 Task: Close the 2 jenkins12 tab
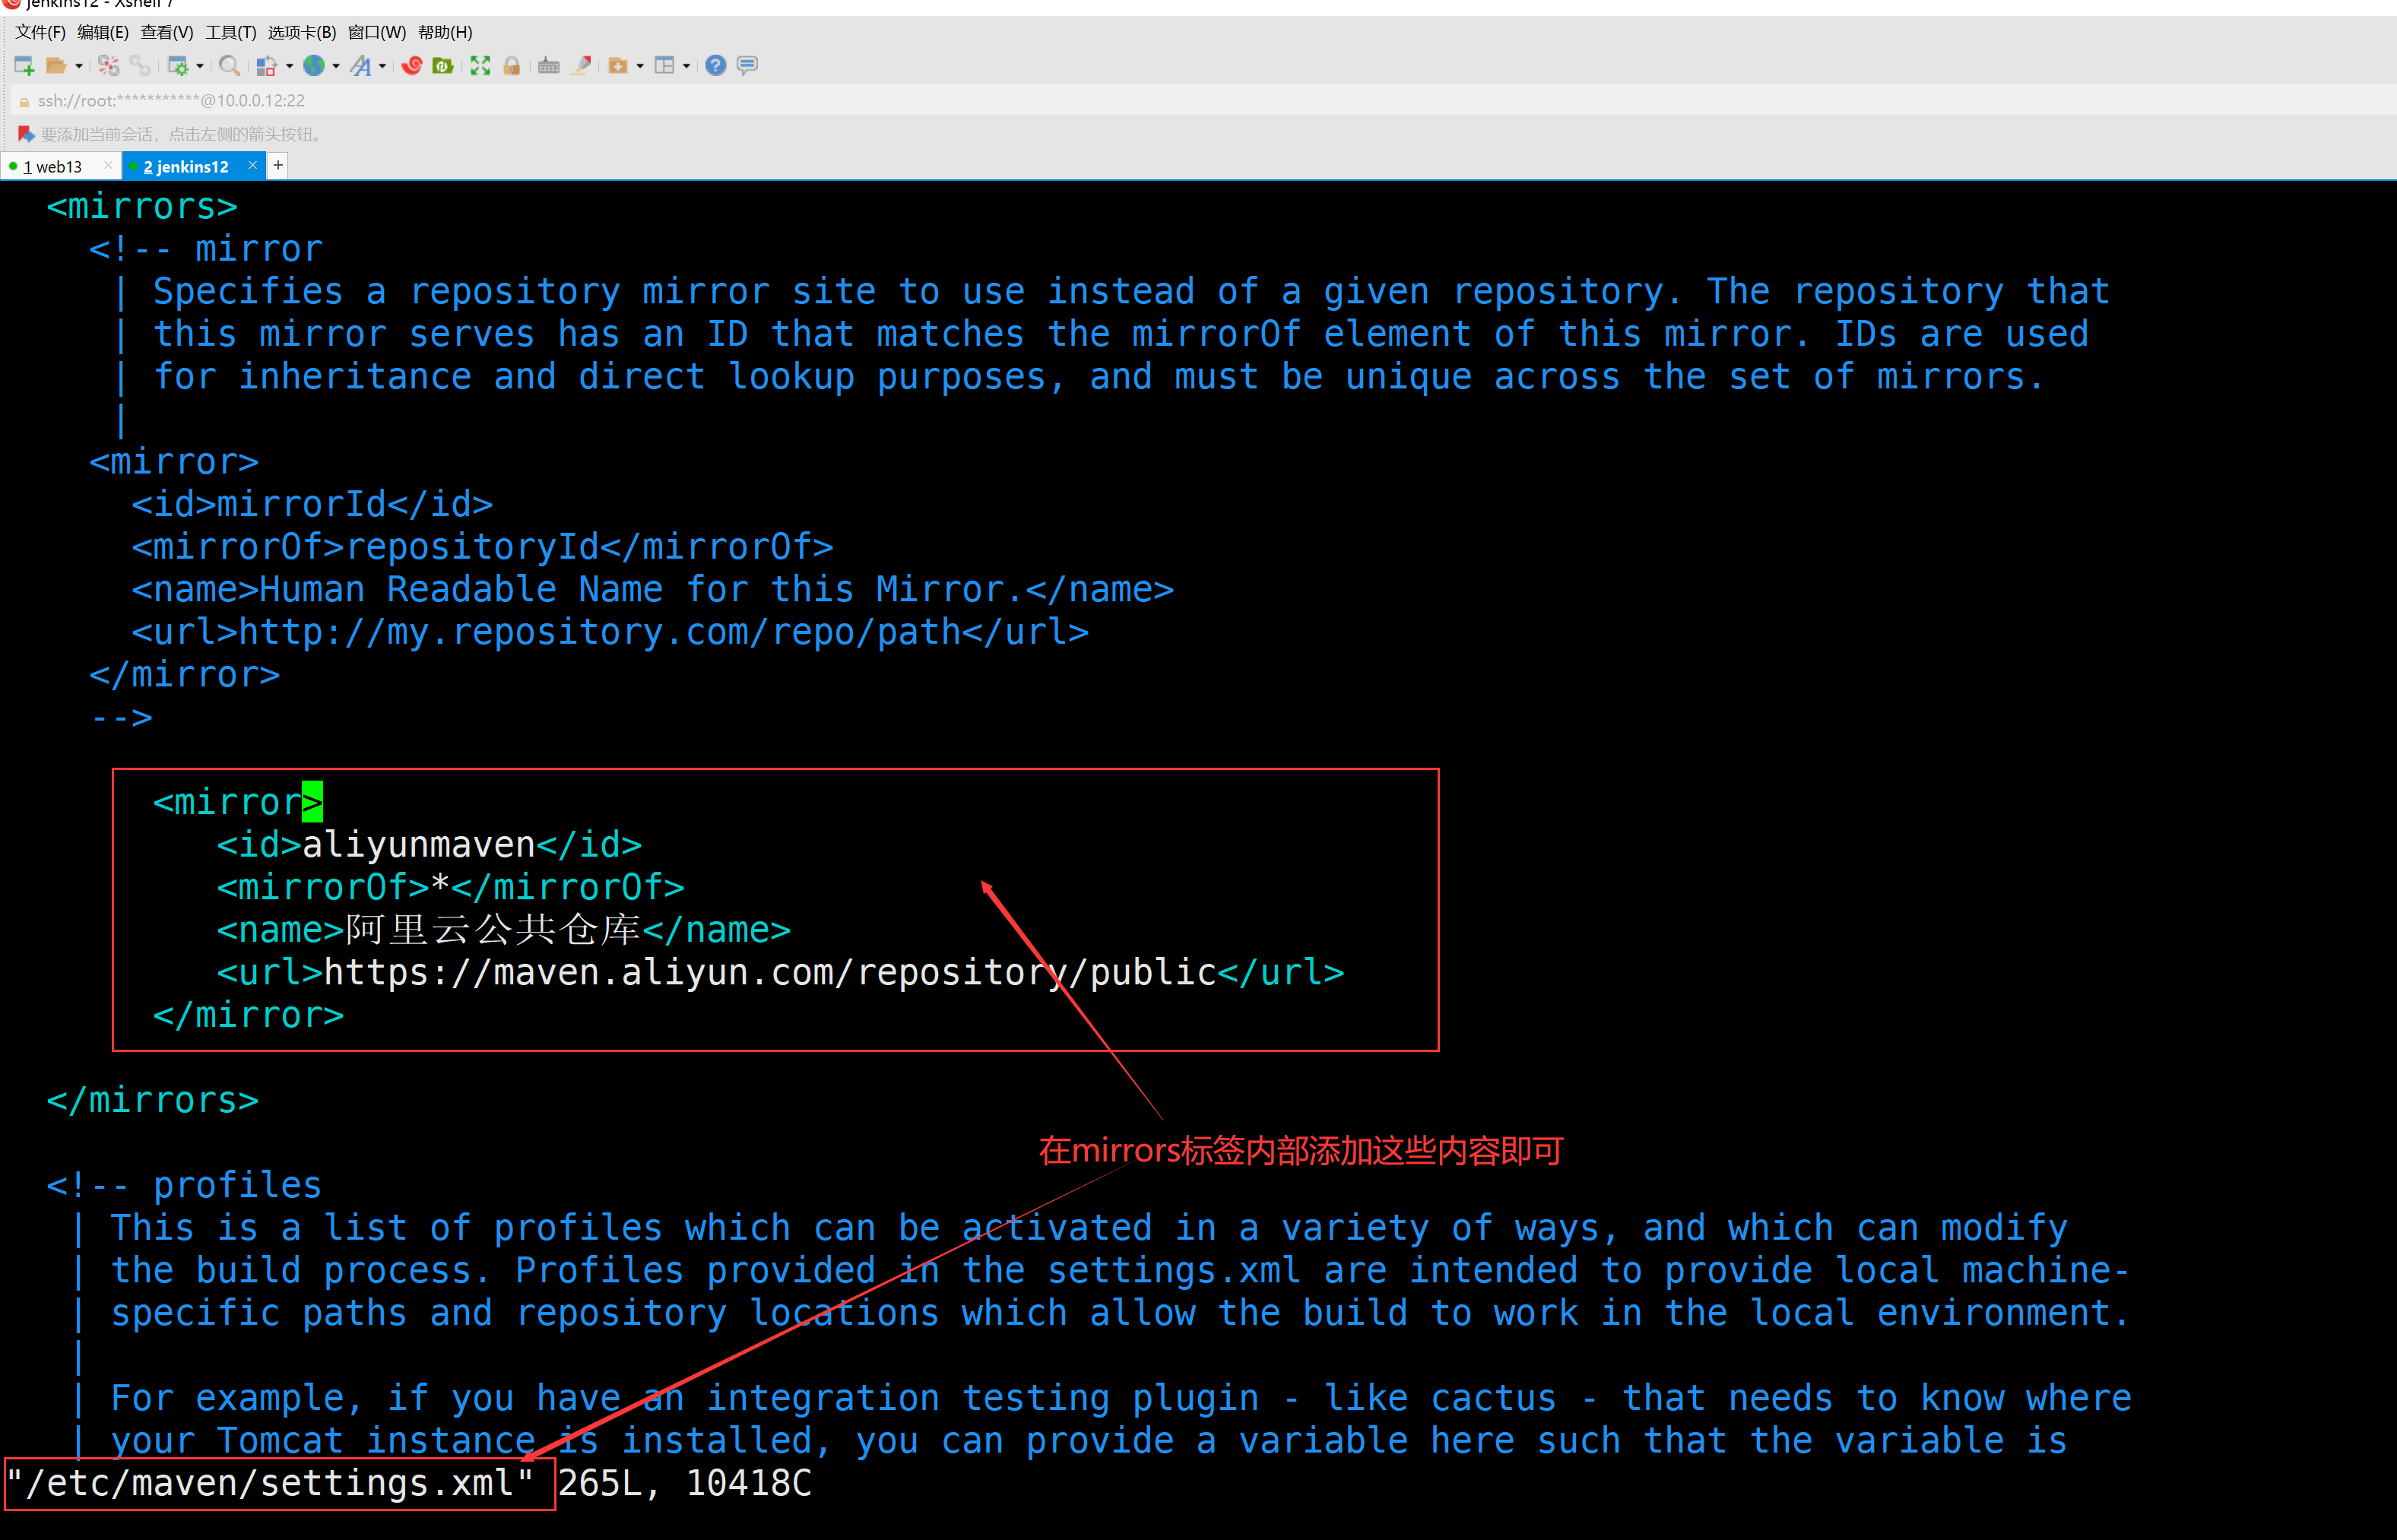(253, 166)
